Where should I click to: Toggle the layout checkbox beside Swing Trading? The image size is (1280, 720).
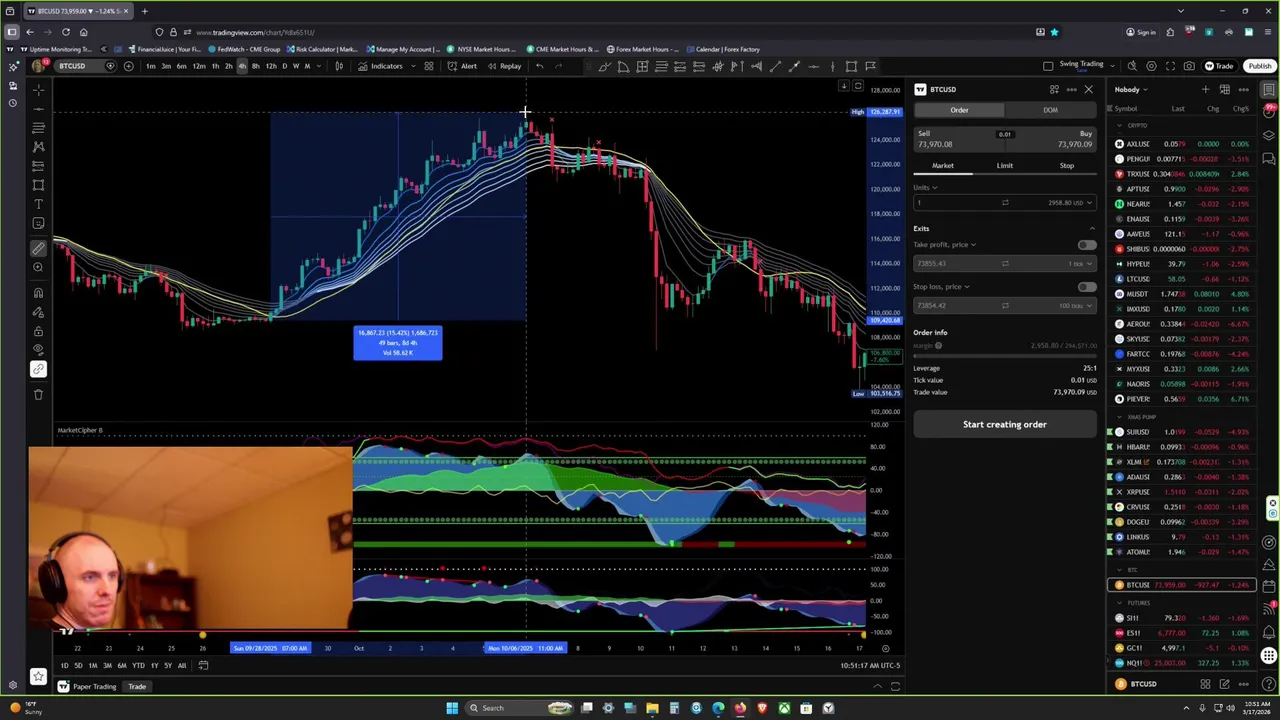pyautogui.click(x=1048, y=66)
